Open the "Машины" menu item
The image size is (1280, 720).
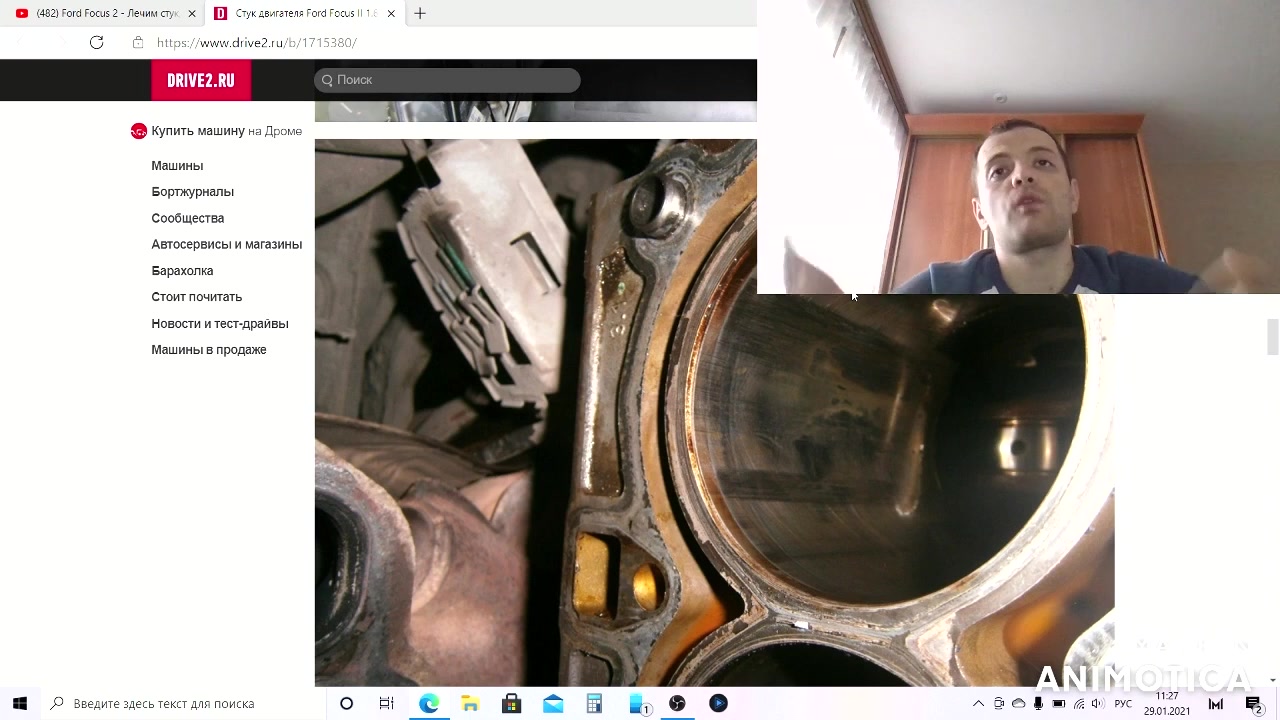pos(177,166)
